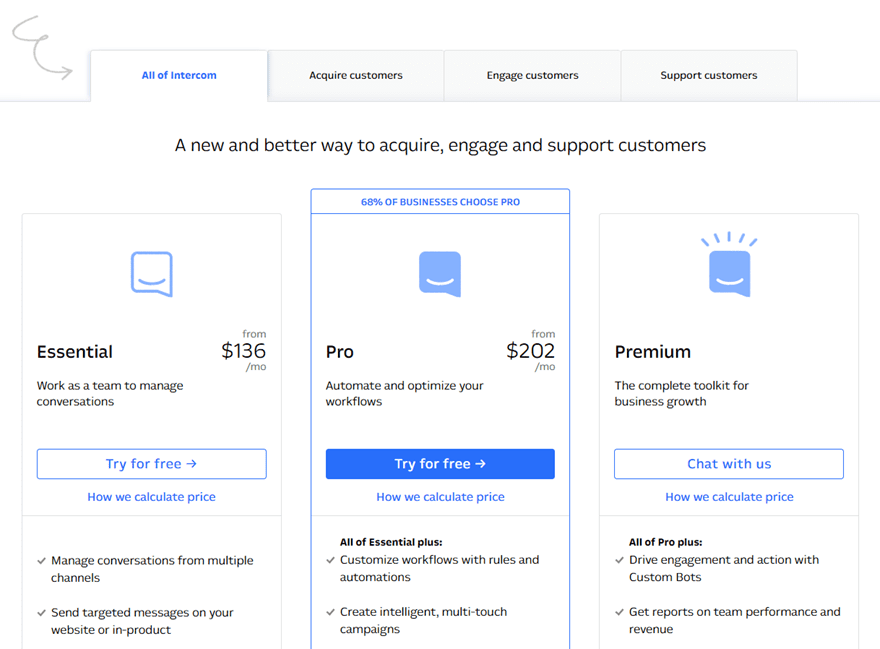Click the curved arrow doodle icon
The width and height of the screenshot is (880, 649).
42,47
